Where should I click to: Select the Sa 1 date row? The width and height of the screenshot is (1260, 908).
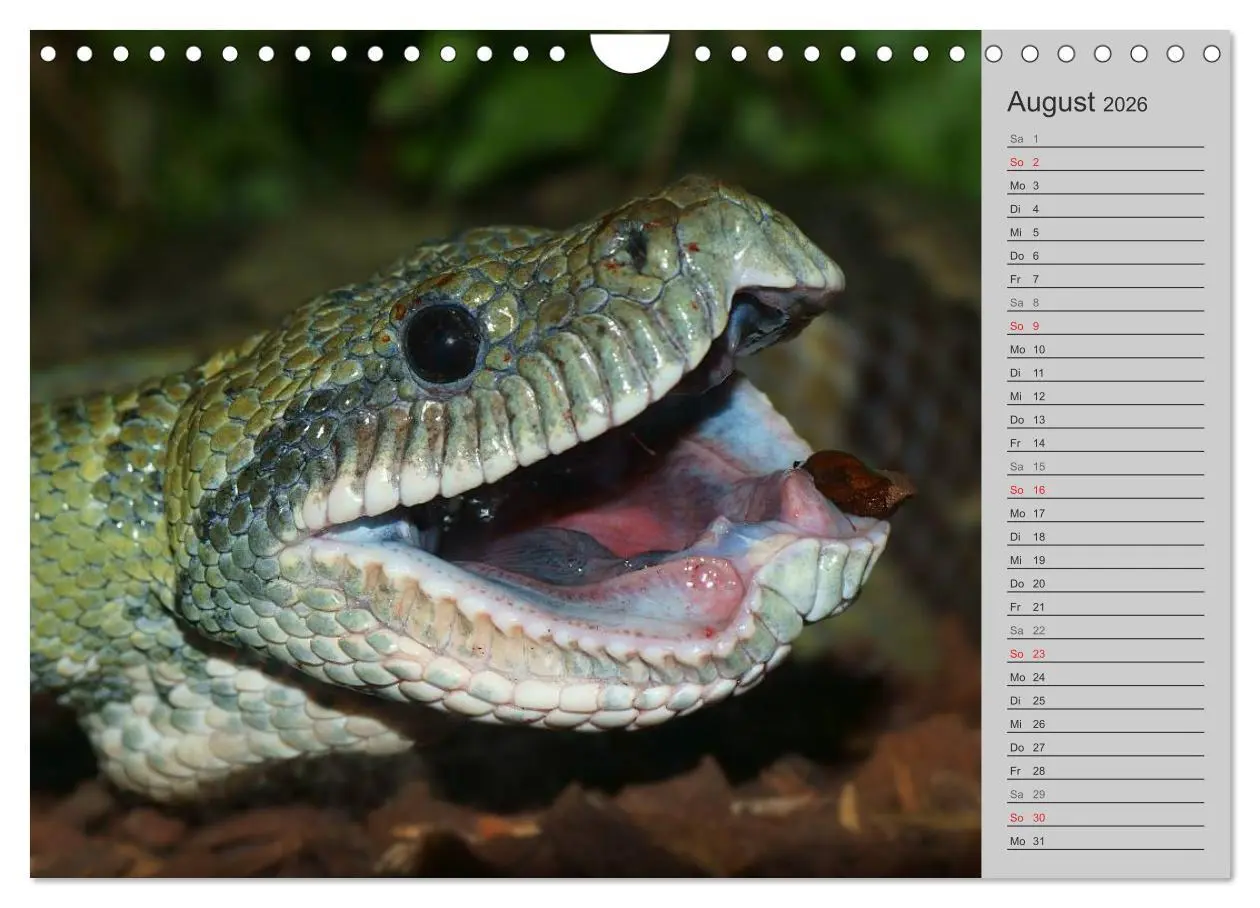tap(1106, 139)
